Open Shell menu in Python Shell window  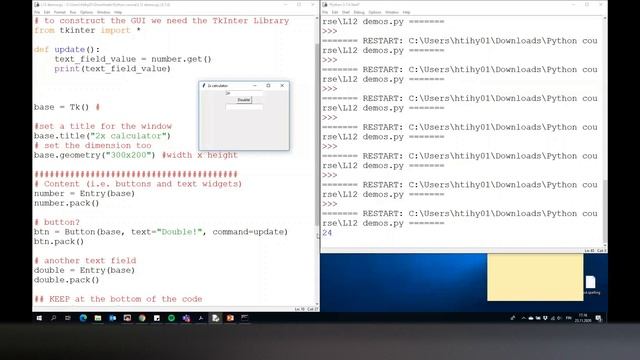coord(346,12)
